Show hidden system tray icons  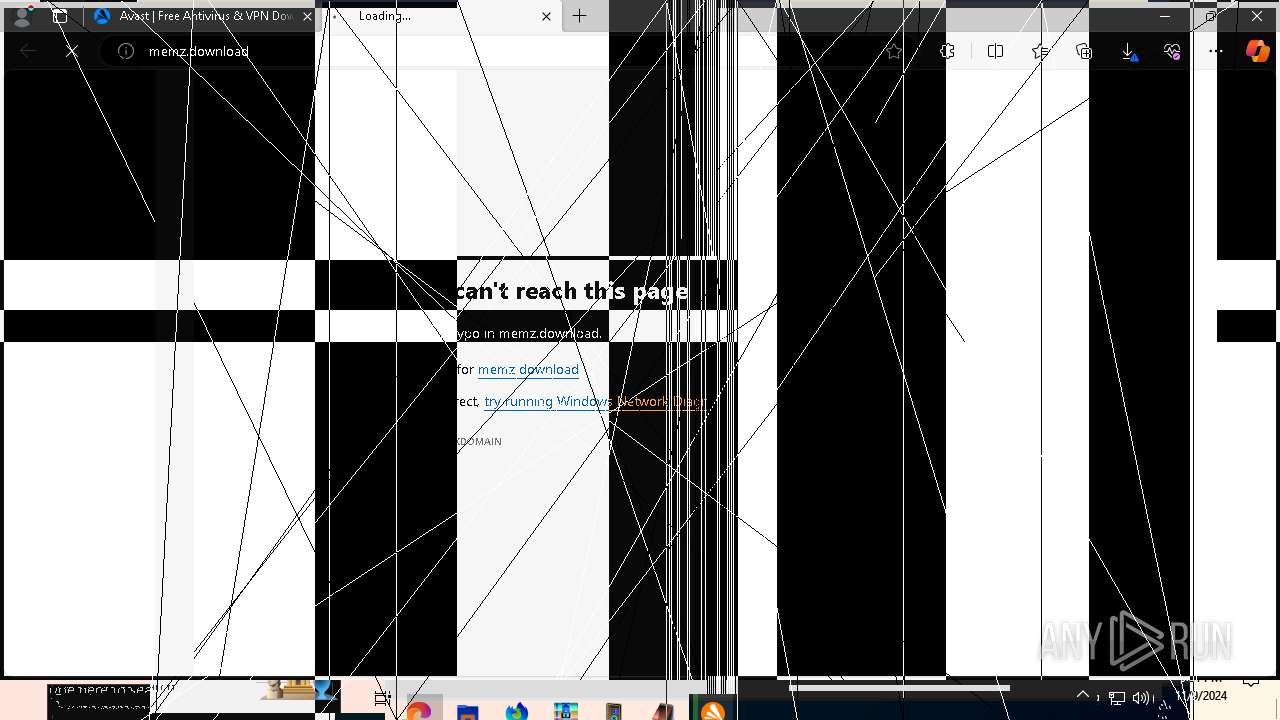(1083, 696)
